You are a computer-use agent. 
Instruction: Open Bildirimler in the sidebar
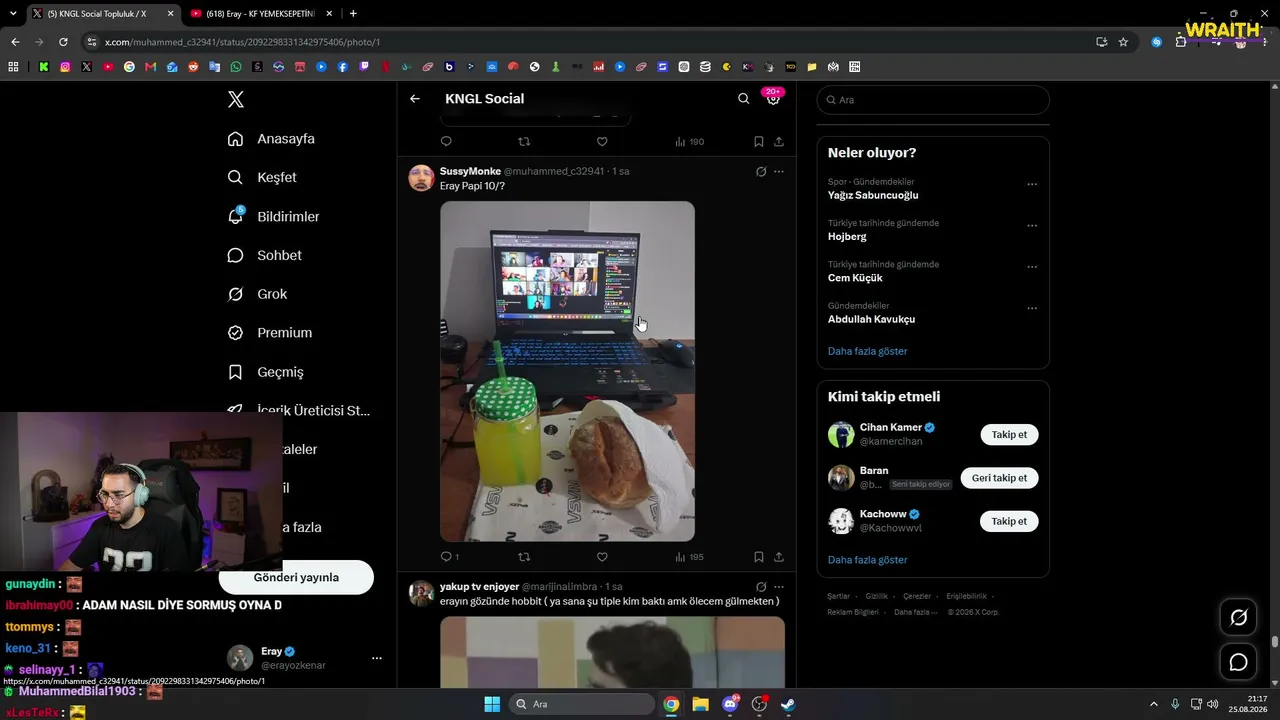point(274,217)
